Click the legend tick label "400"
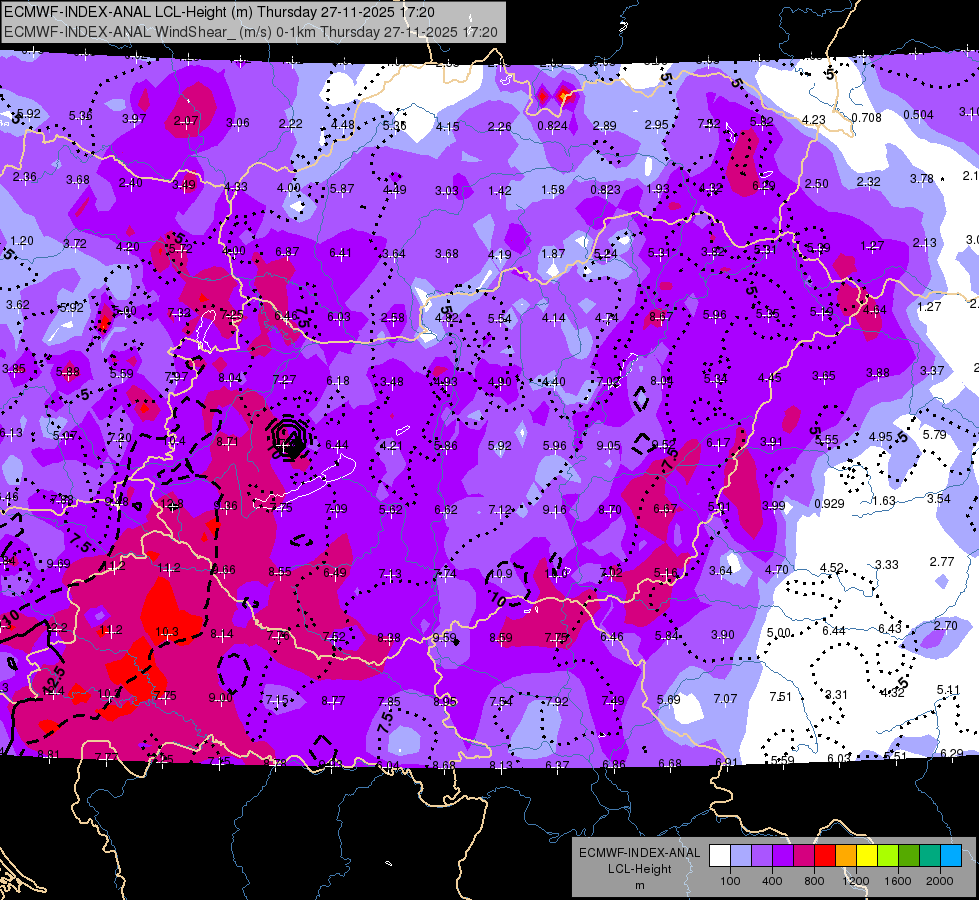Screen dimensions: 979x900 coord(772,881)
